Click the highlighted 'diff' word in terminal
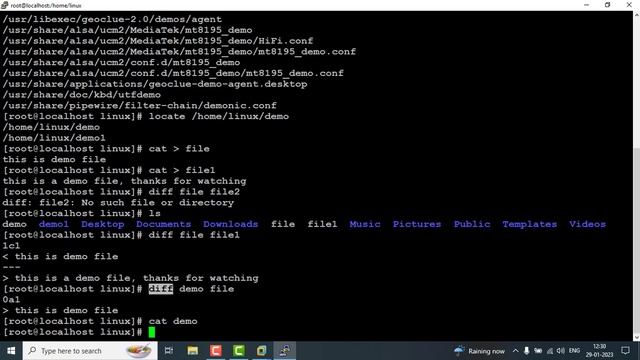640x360 pixels. 161,289
